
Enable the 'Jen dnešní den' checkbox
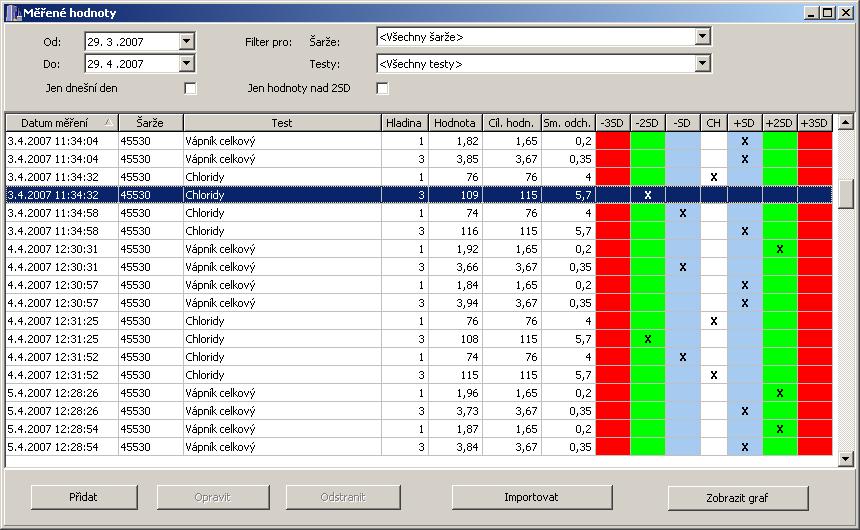click(190, 88)
